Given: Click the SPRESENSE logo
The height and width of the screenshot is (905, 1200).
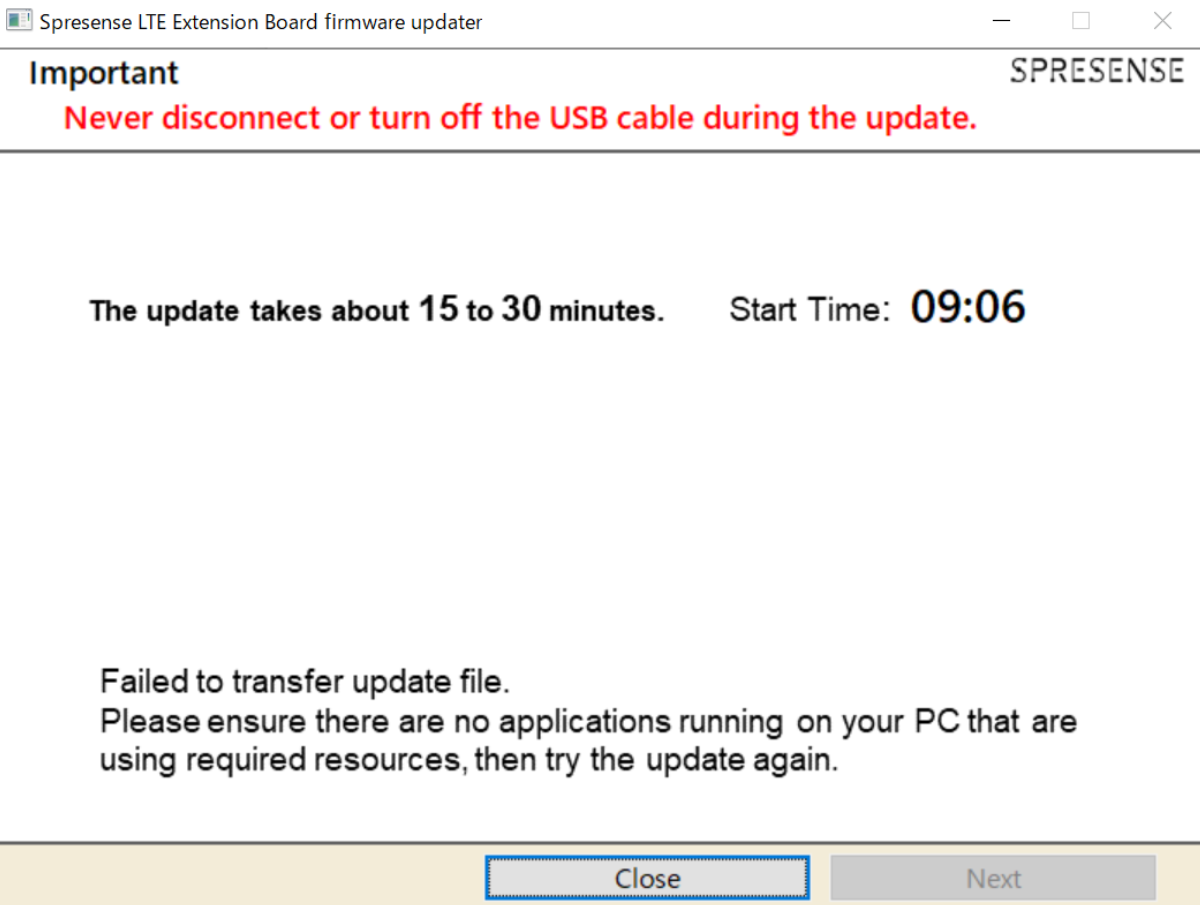Looking at the screenshot, I should (1096, 71).
